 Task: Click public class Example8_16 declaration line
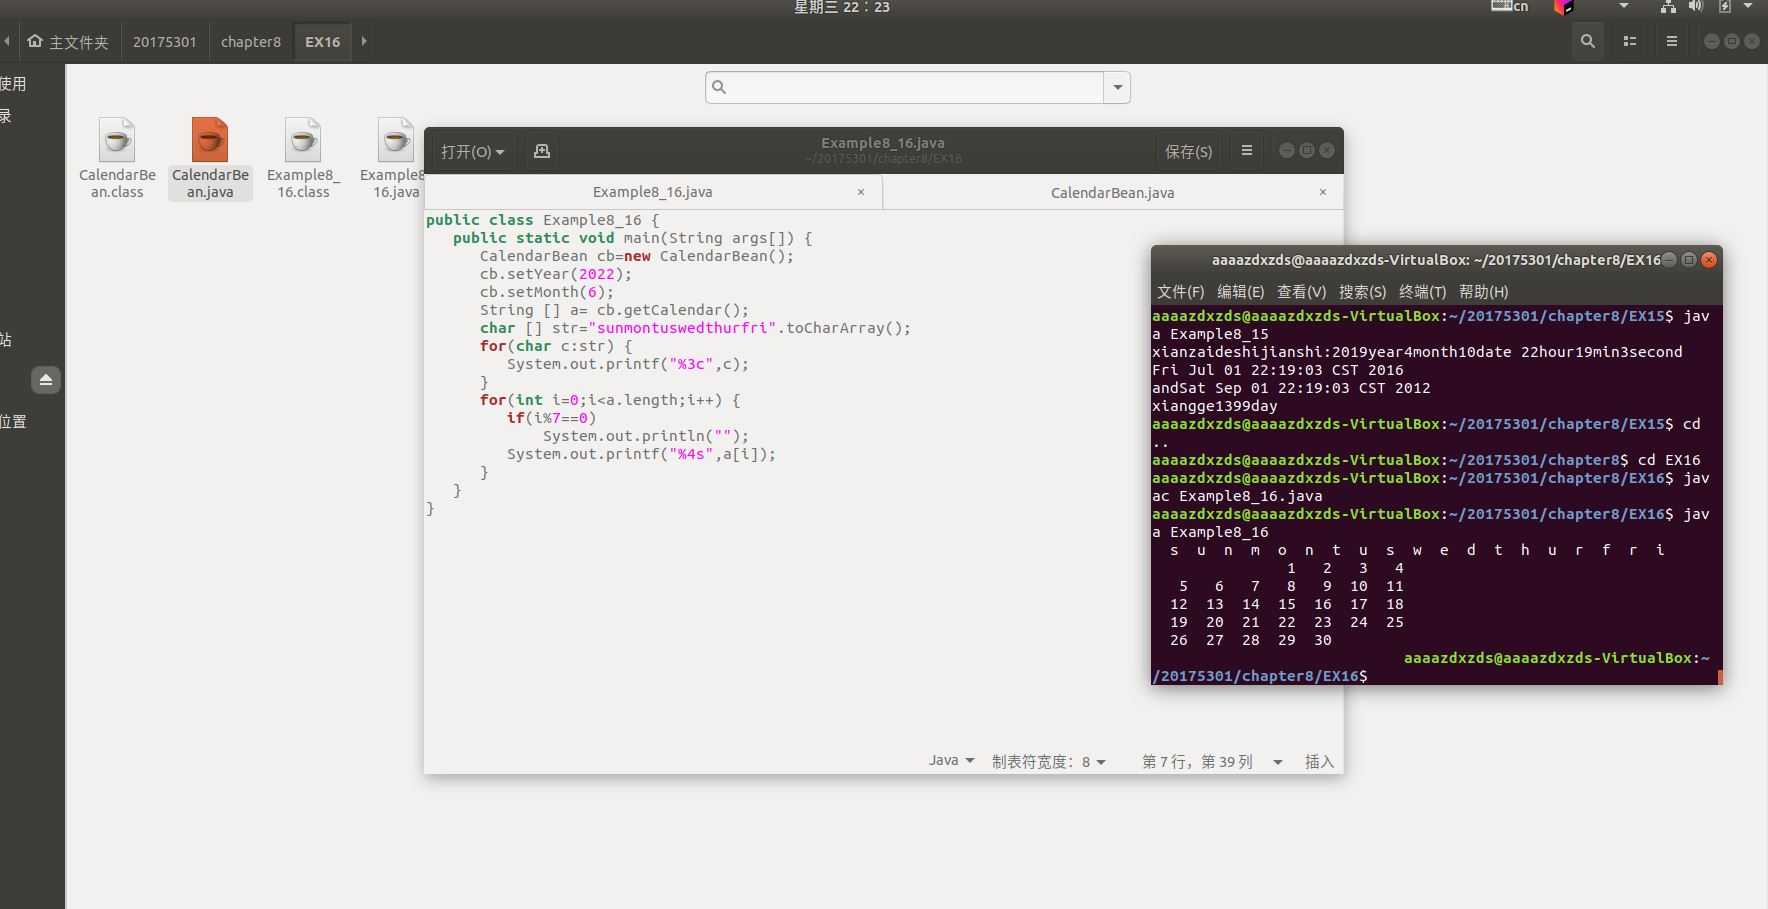tap(543, 220)
